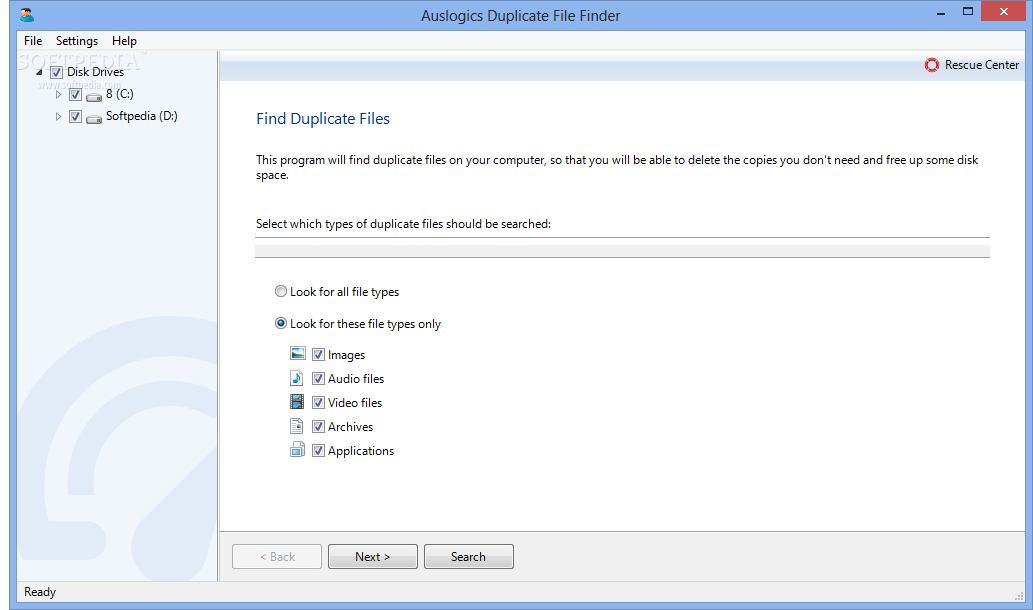Open the Help menu
This screenshot has height=610, width=1033.
click(x=124, y=41)
